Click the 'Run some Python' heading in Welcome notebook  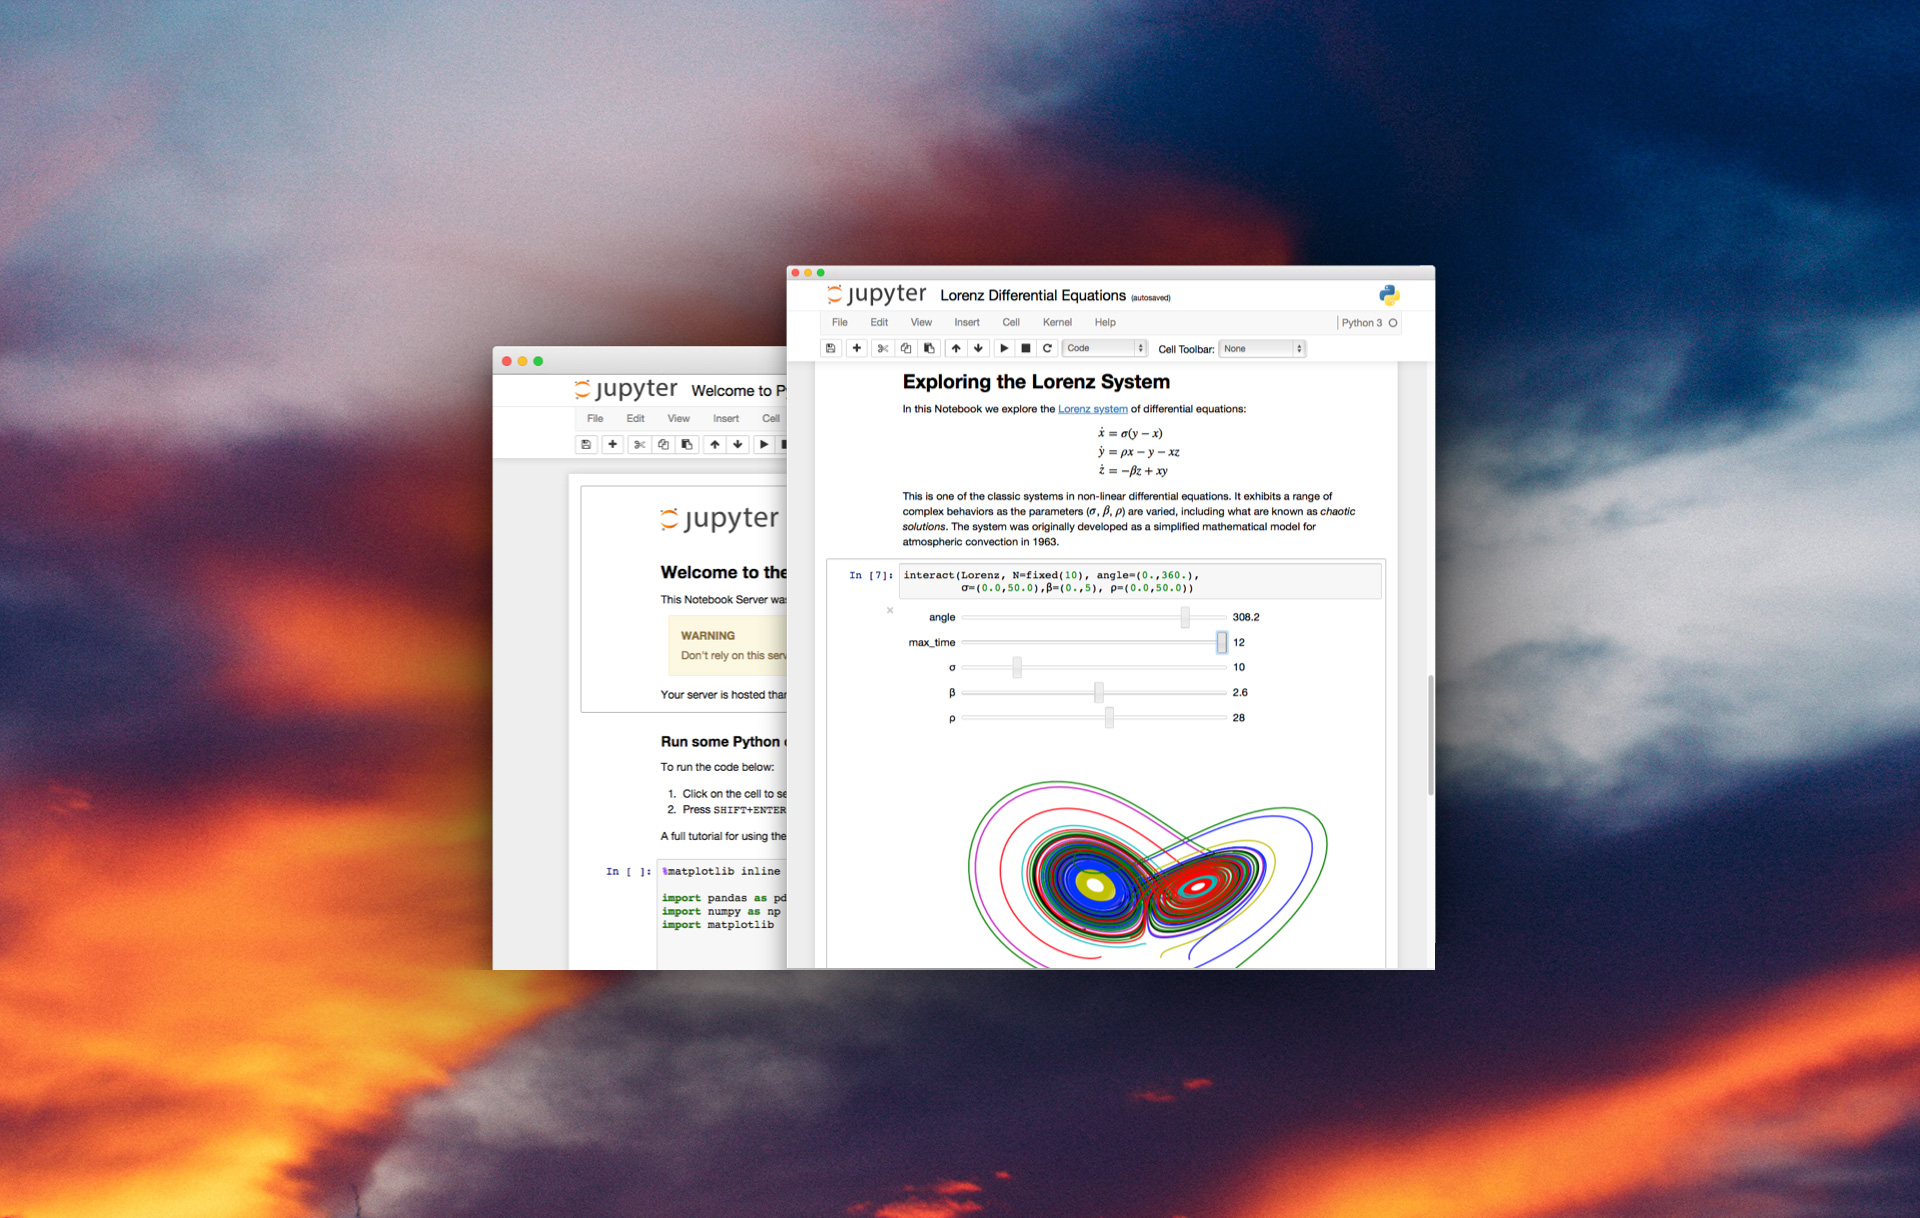click(724, 741)
